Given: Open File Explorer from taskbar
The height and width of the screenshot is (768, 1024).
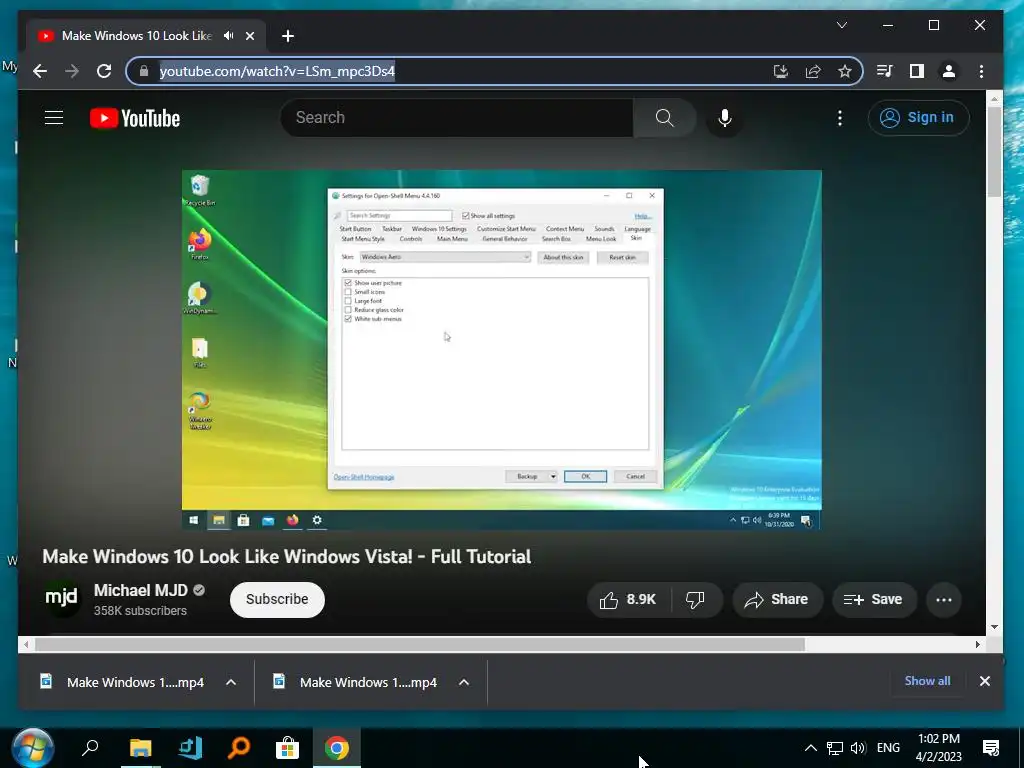Looking at the screenshot, I should [140, 748].
